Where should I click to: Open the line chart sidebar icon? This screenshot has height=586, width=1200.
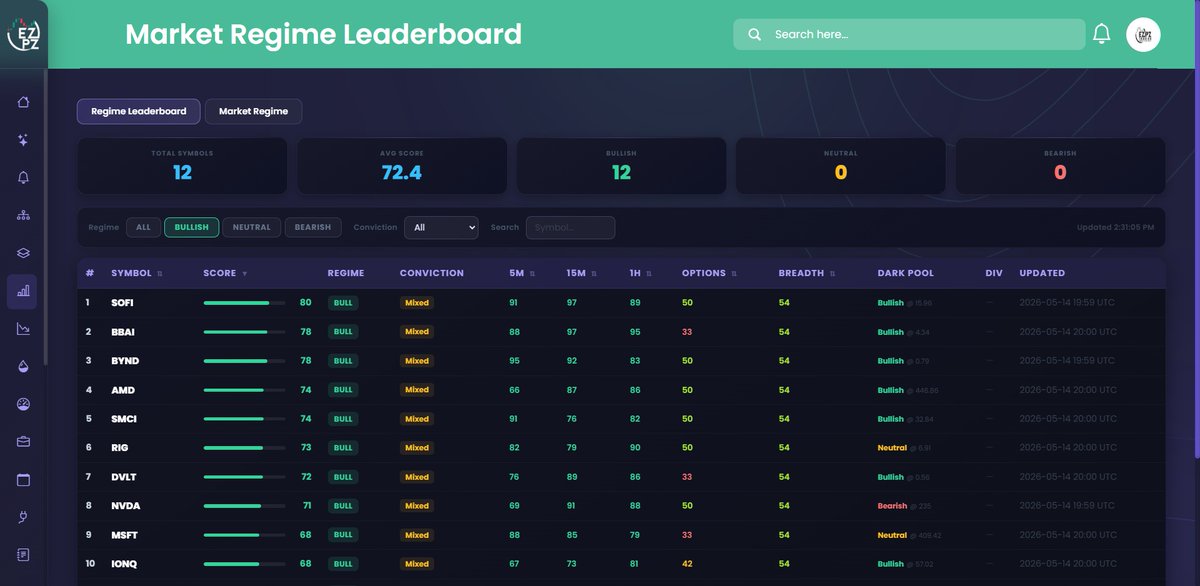tap(23, 328)
